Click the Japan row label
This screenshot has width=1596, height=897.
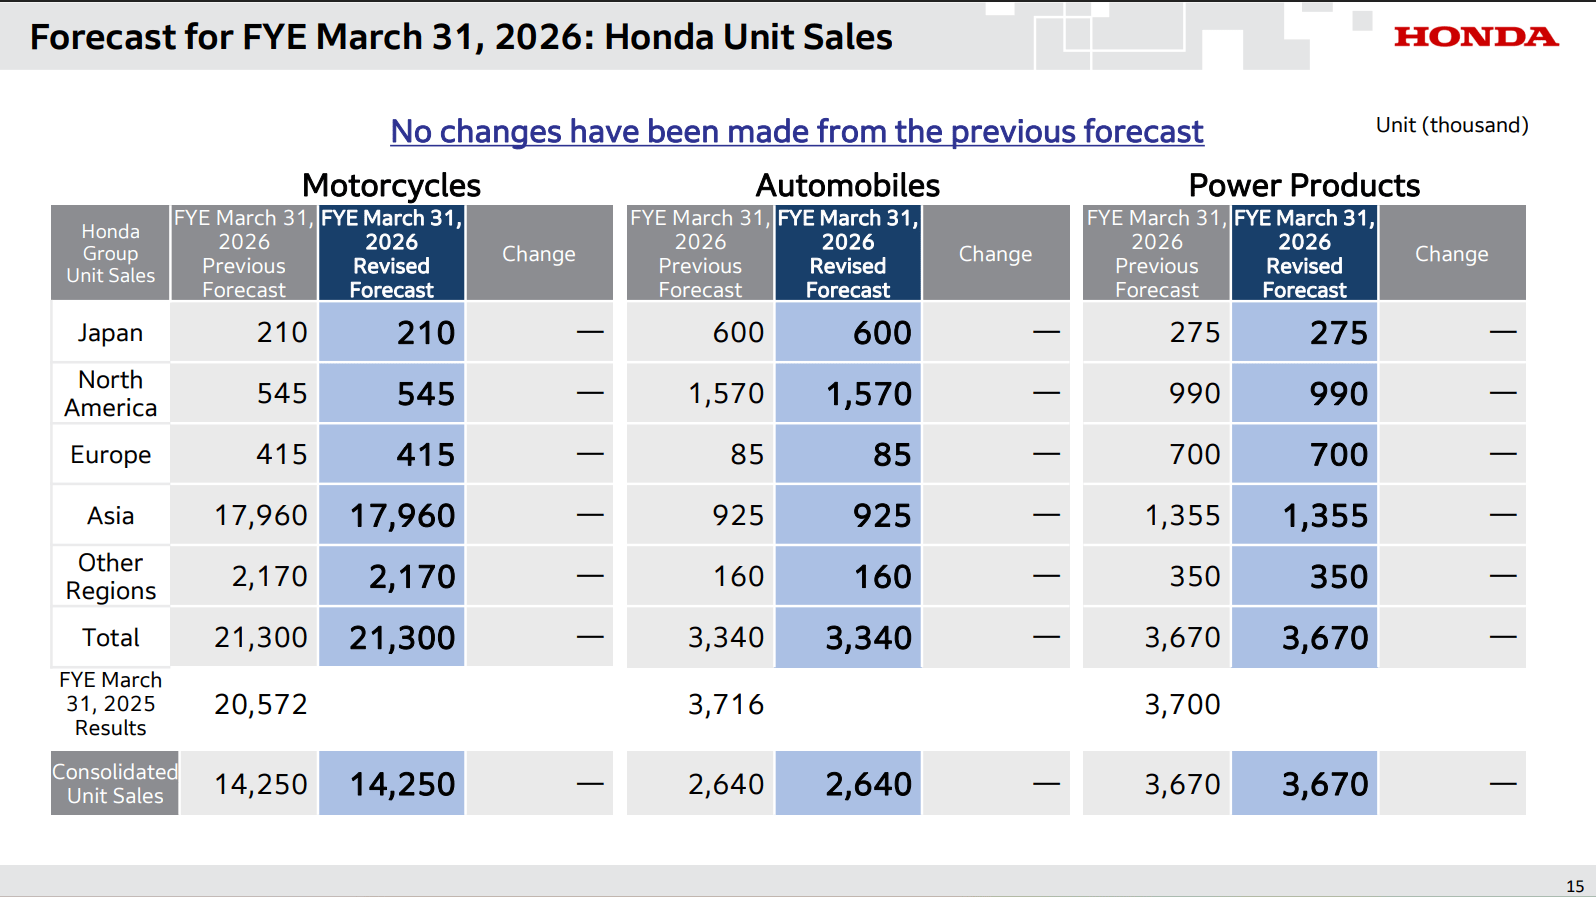(x=110, y=333)
